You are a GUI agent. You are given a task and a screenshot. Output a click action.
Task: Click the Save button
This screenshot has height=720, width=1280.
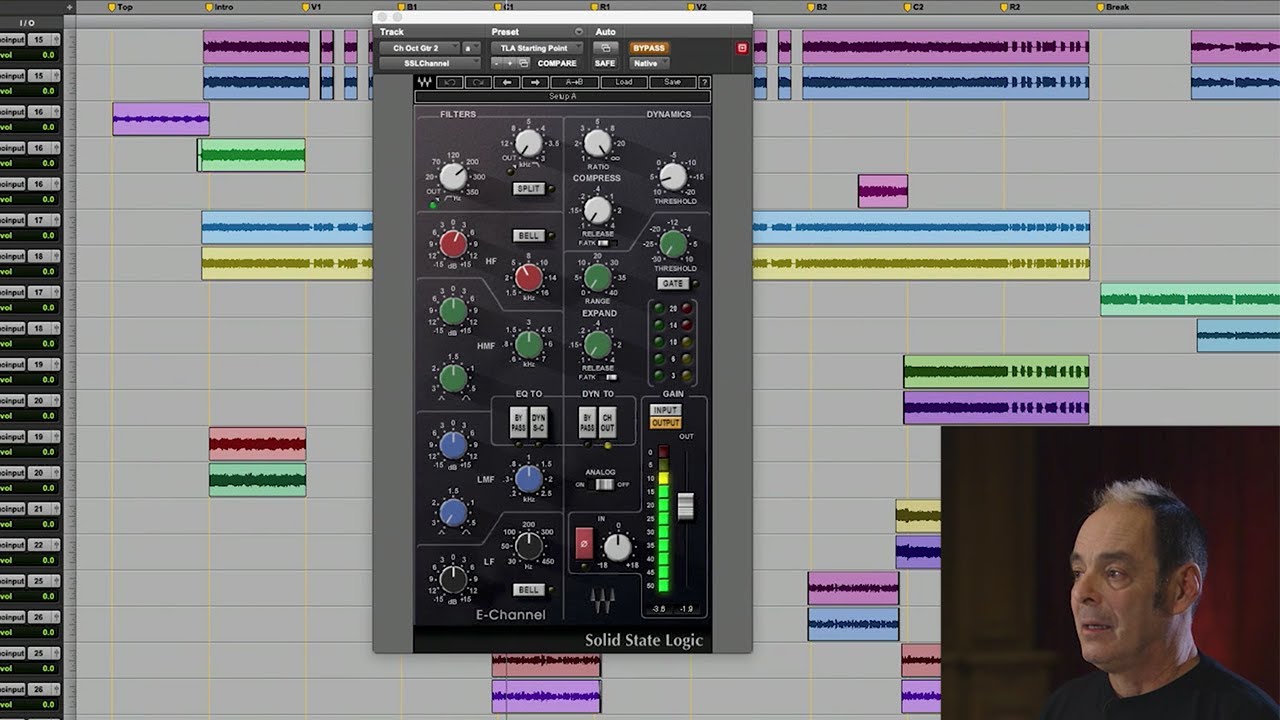click(672, 82)
